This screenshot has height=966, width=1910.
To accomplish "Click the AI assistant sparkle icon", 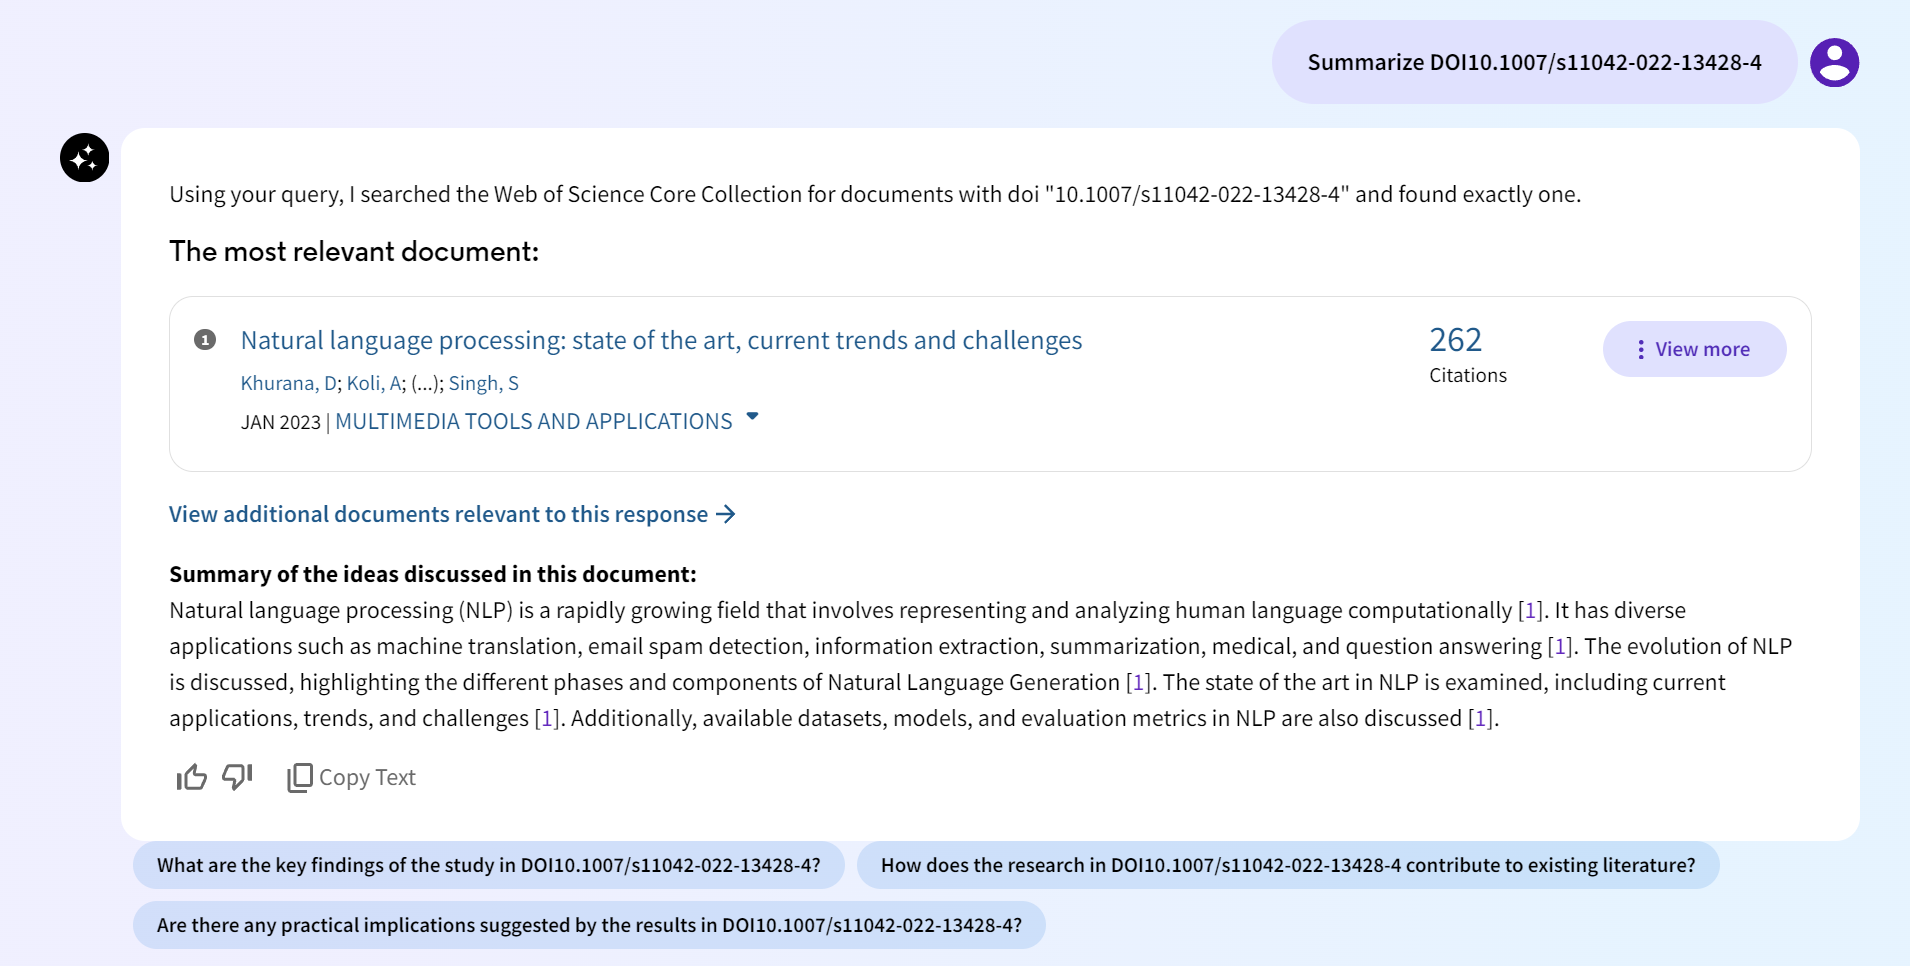I will pyautogui.click(x=85, y=157).
